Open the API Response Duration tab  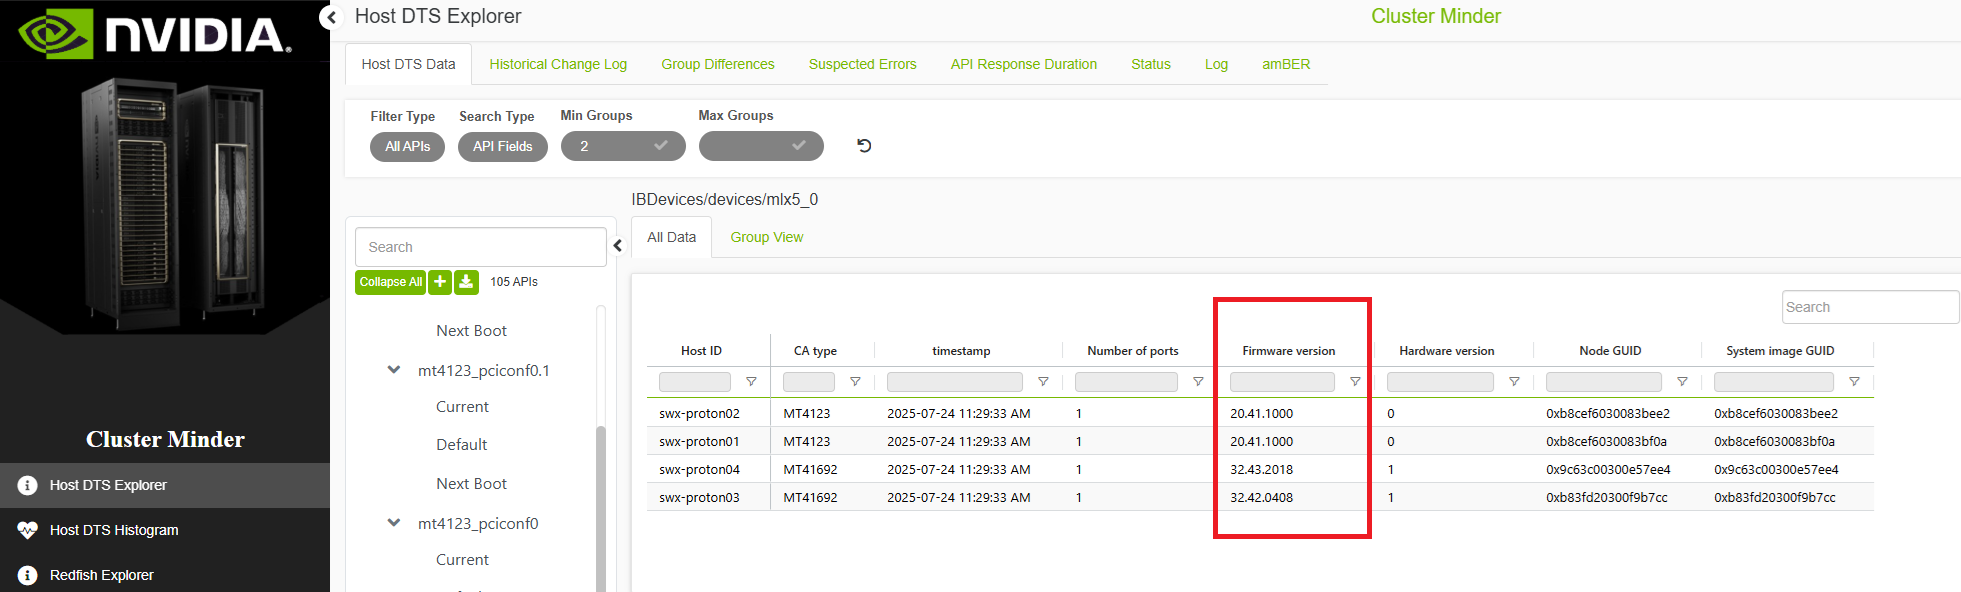click(1024, 64)
